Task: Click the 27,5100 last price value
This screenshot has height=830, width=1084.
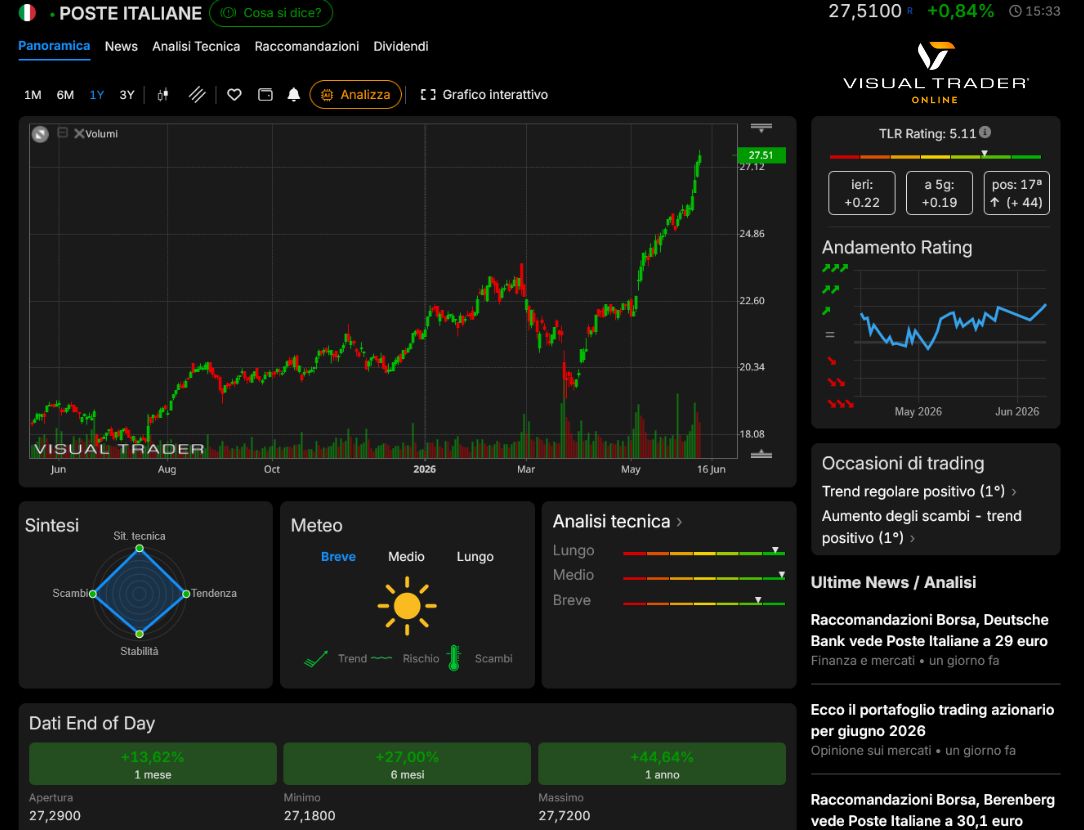Action: pyautogui.click(x=865, y=11)
